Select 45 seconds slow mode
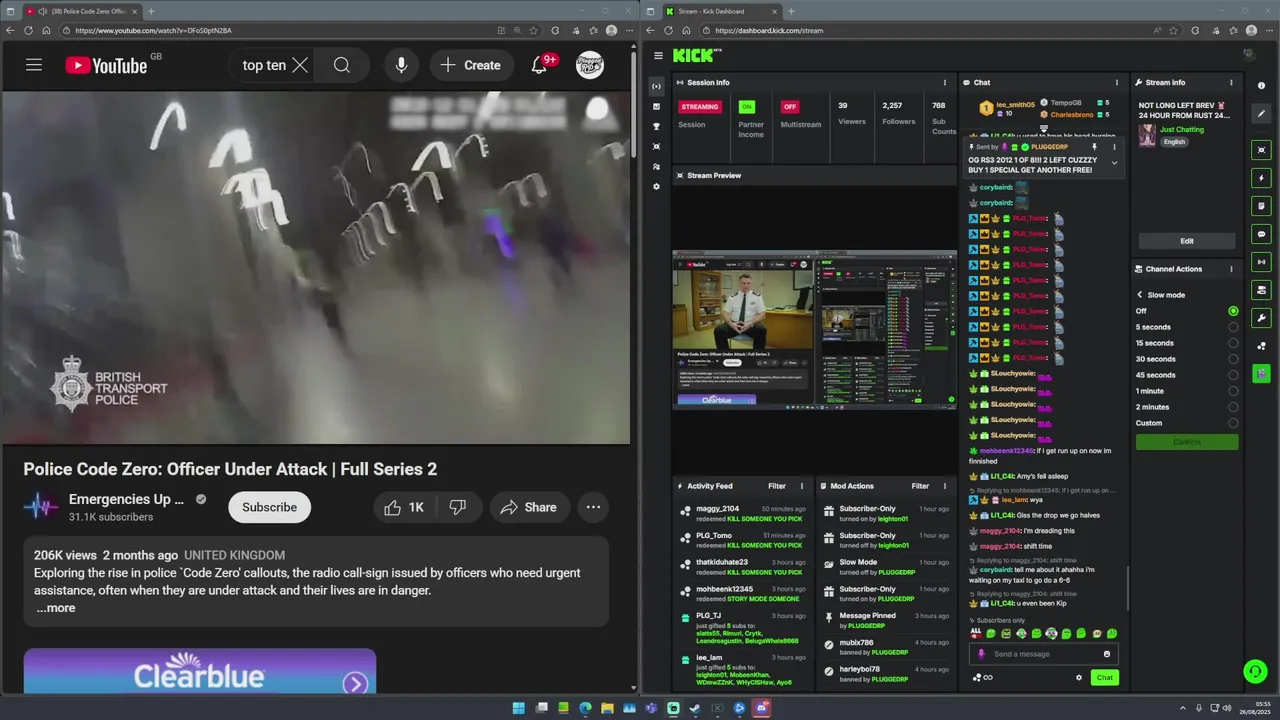The image size is (1280, 720). (1233, 375)
